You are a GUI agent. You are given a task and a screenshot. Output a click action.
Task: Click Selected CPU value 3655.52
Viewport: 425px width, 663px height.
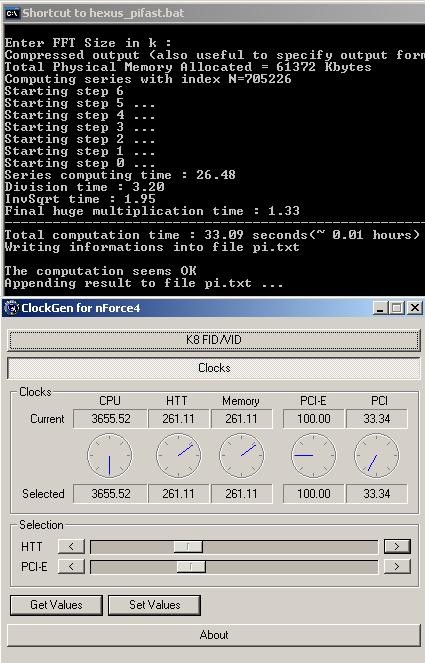pos(110,493)
